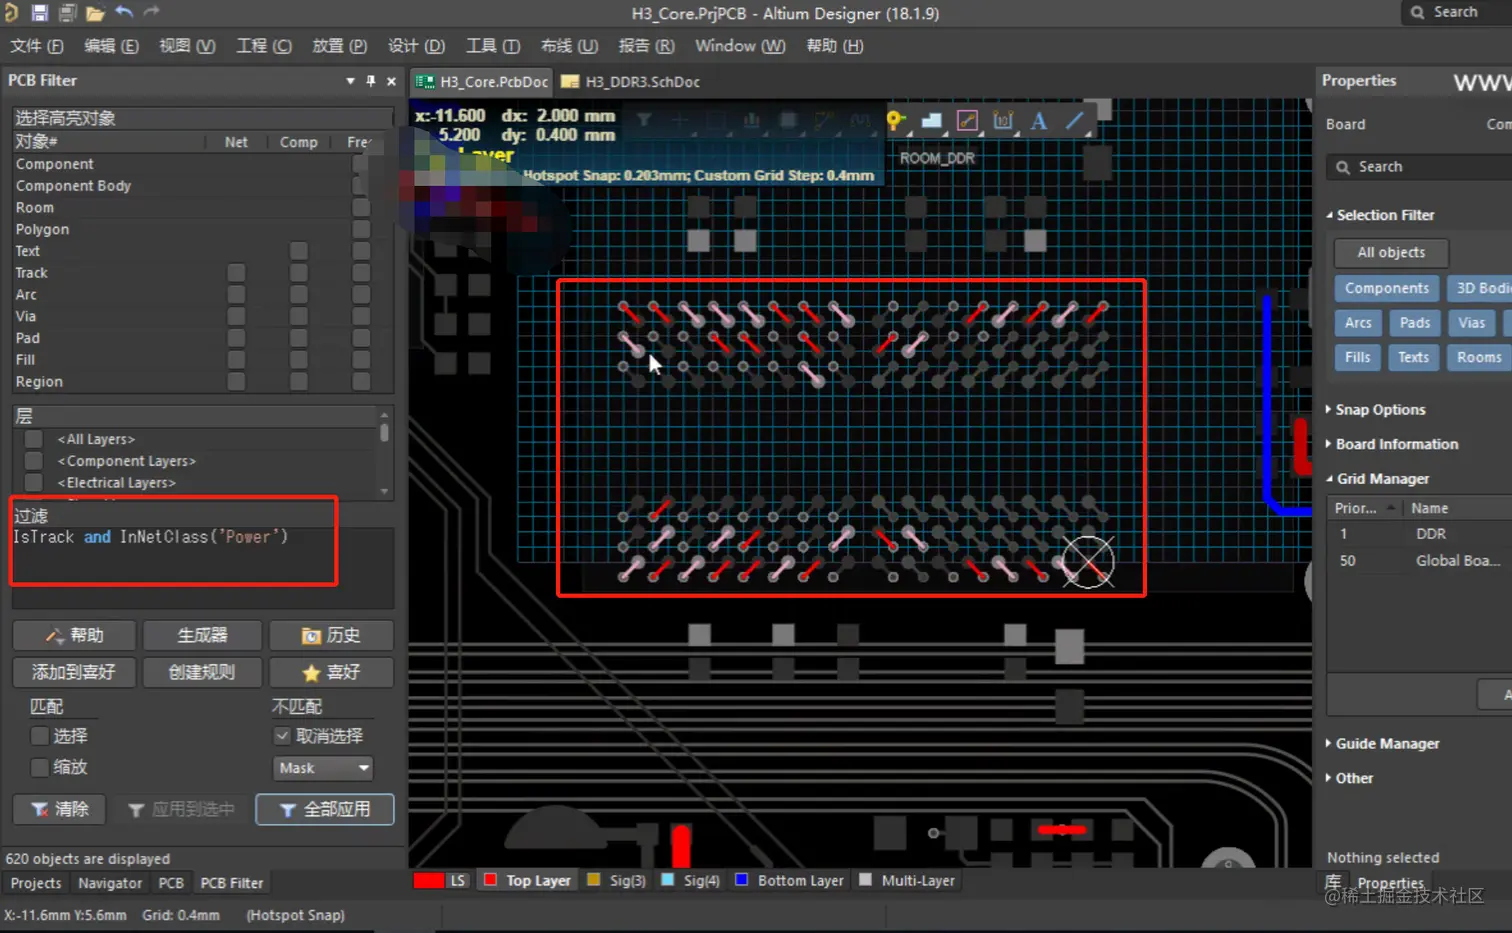Open the 布线 (U) menu
This screenshot has height=933, width=1512.
tap(569, 46)
